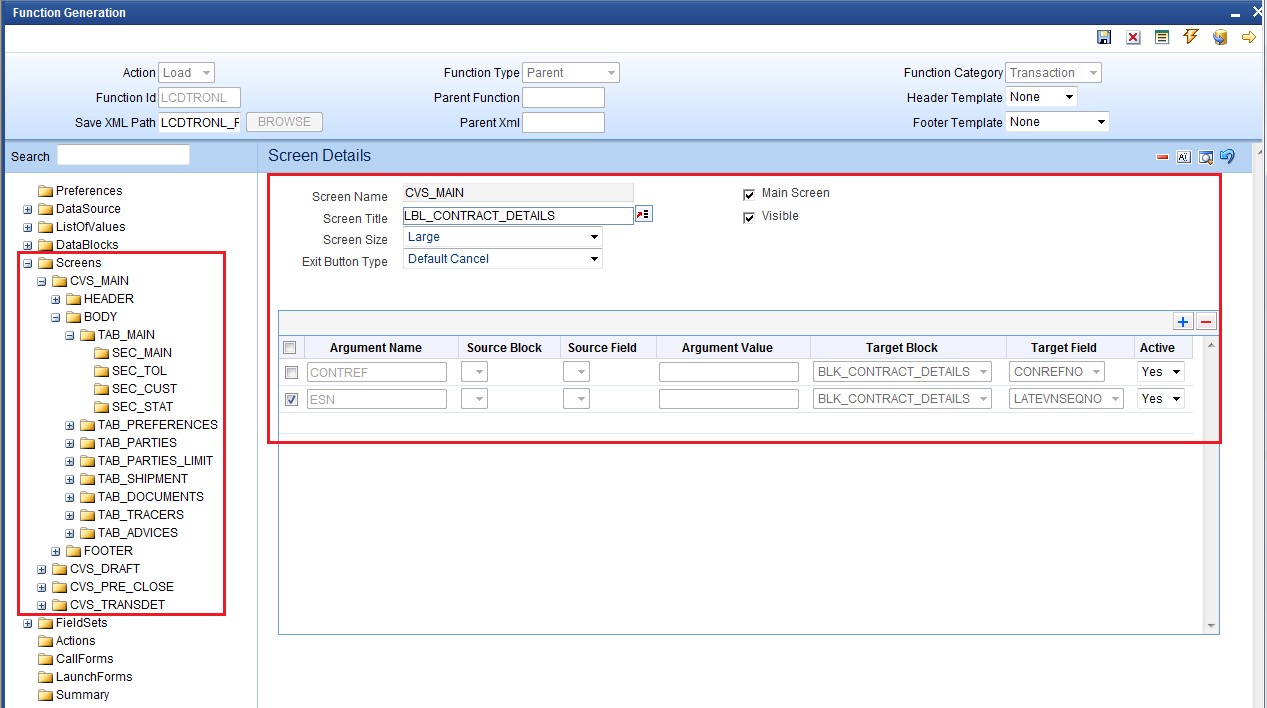The width and height of the screenshot is (1267, 708).
Task: Click the Preferences folder icon
Action: (x=45, y=191)
